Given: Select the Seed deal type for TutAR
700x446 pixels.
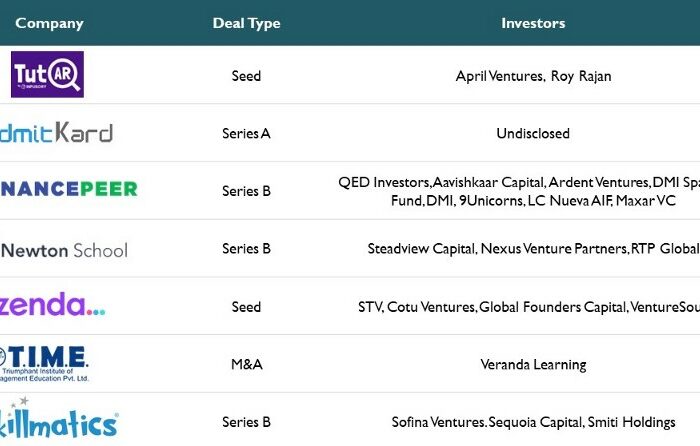Looking at the screenshot, I should pyautogui.click(x=246, y=76).
